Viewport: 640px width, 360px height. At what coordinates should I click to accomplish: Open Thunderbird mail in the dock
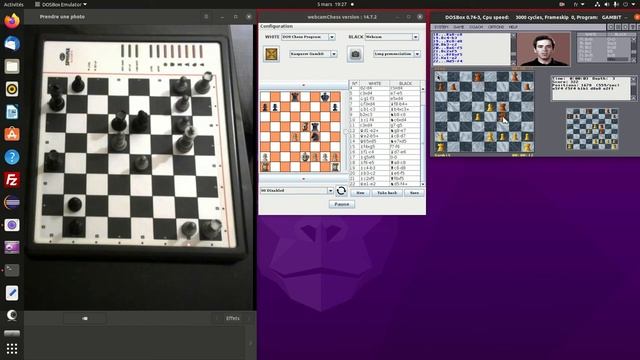click(12, 43)
